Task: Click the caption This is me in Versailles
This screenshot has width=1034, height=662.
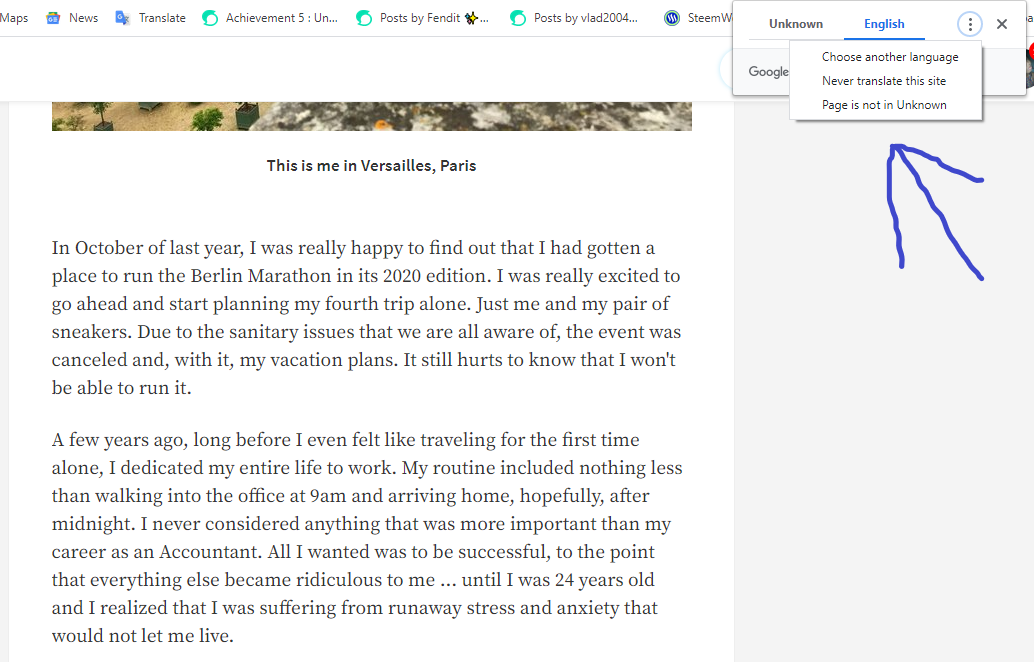Action: click(371, 166)
